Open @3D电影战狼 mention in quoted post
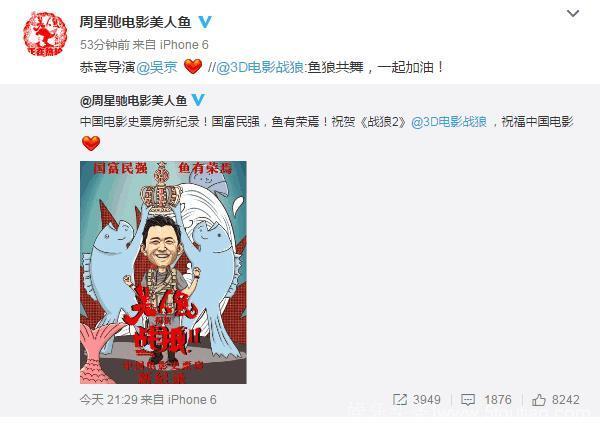 point(449,122)
